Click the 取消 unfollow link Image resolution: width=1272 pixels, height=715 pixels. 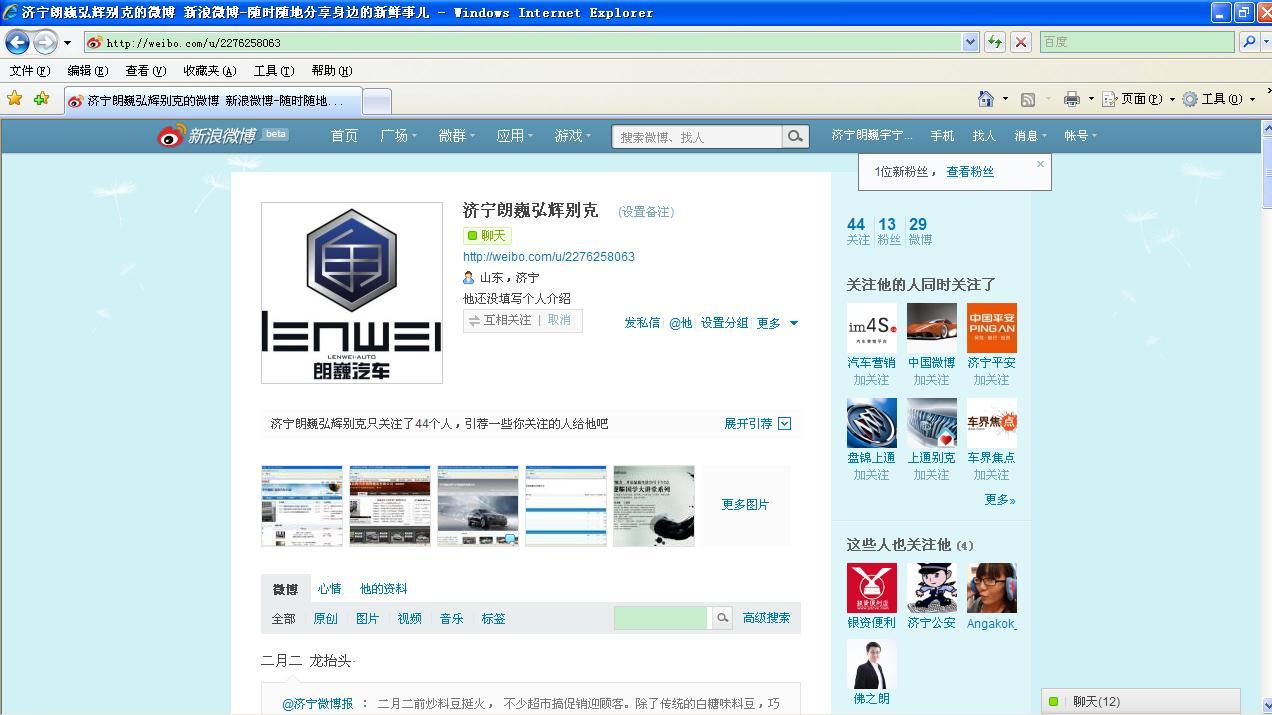point(559,320)
